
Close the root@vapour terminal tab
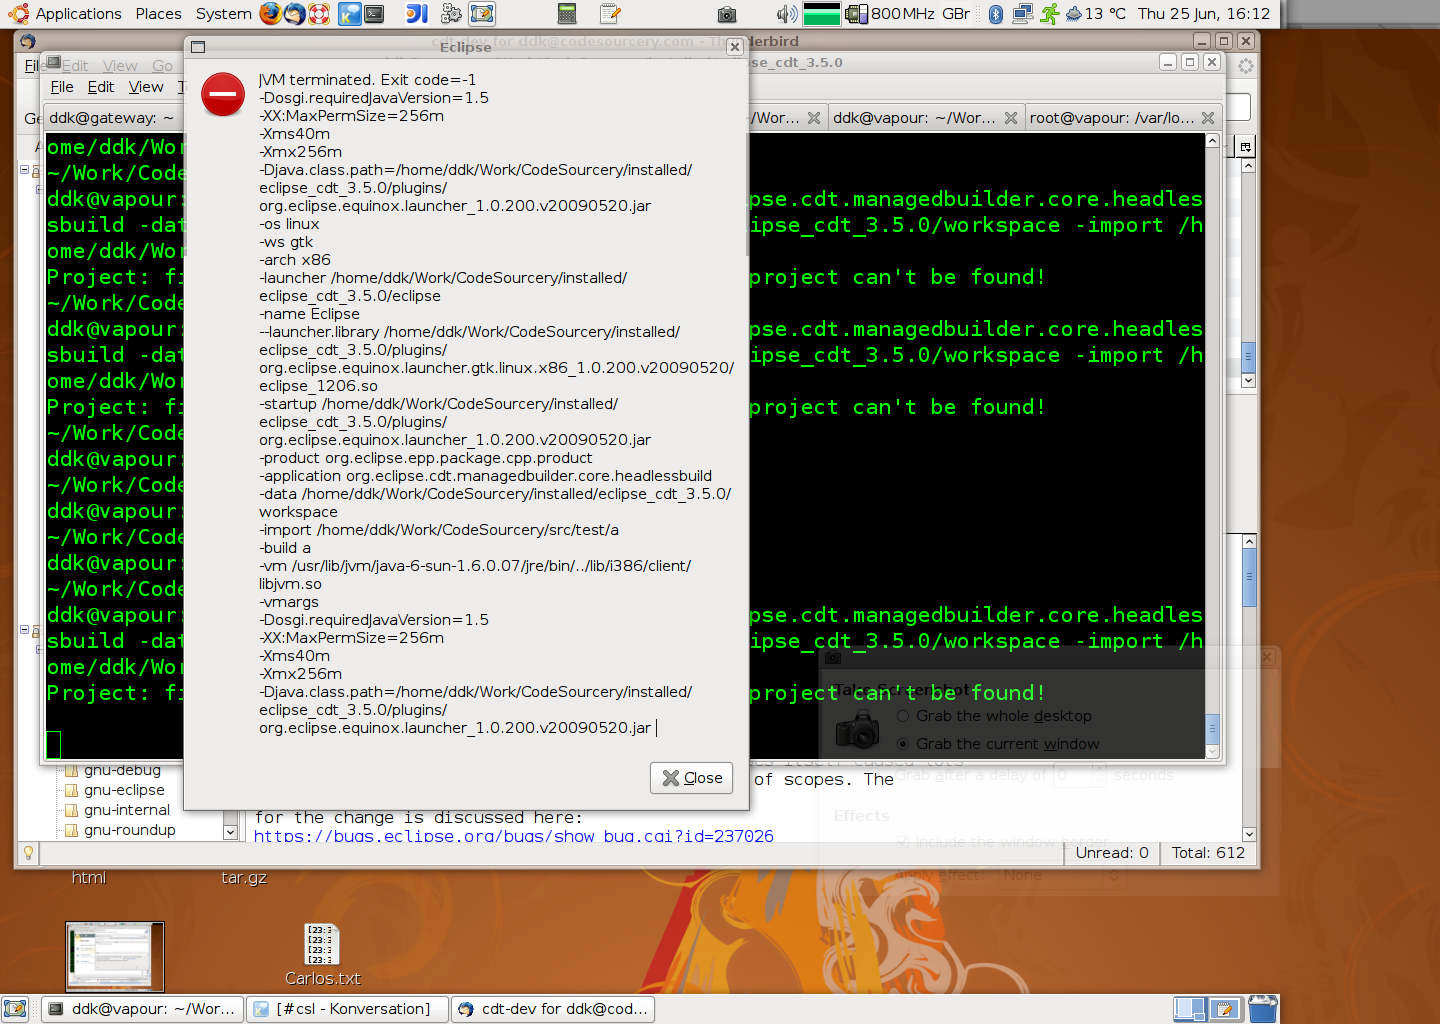pos(1208,118)
